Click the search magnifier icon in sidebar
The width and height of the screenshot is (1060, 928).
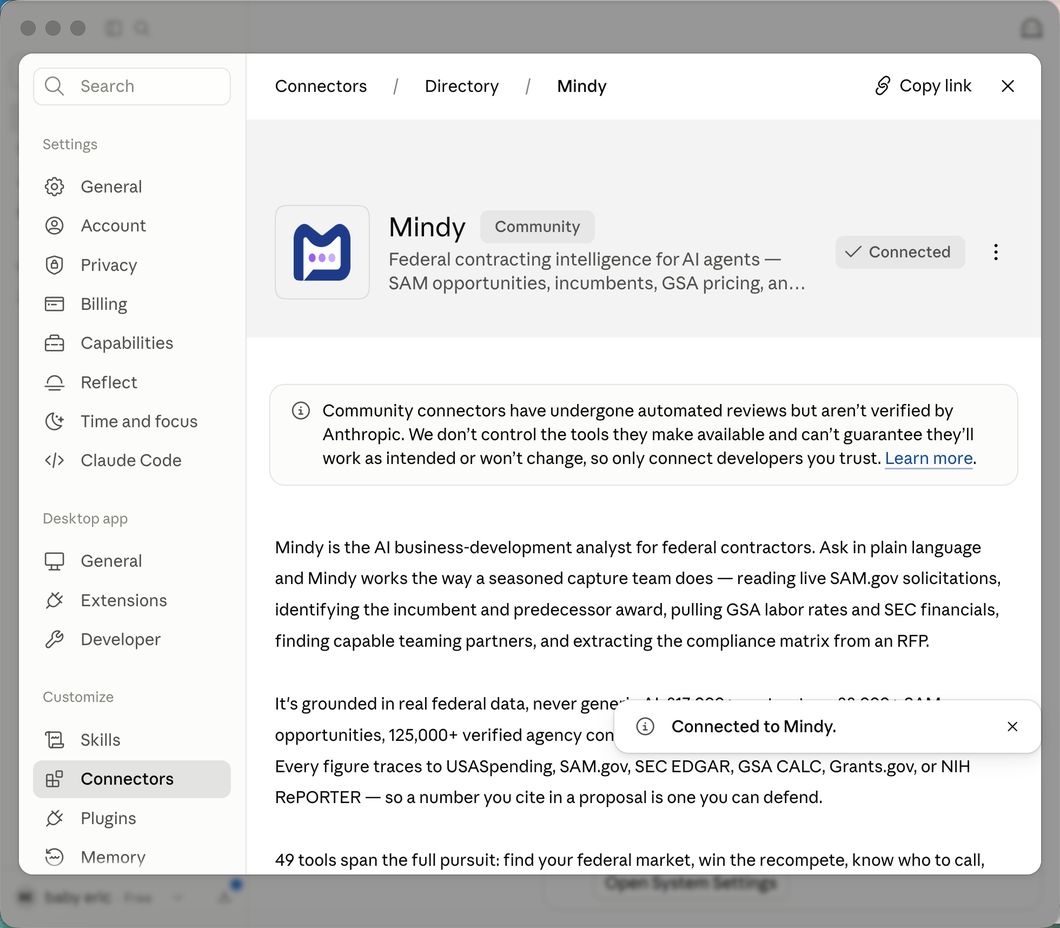point(54,86)
